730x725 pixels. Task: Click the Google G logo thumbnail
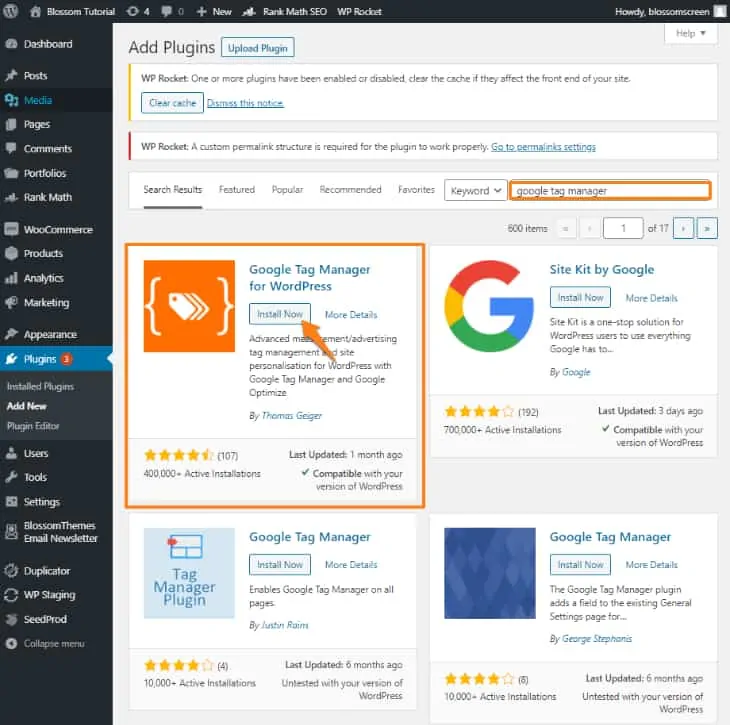pos(490,306)
